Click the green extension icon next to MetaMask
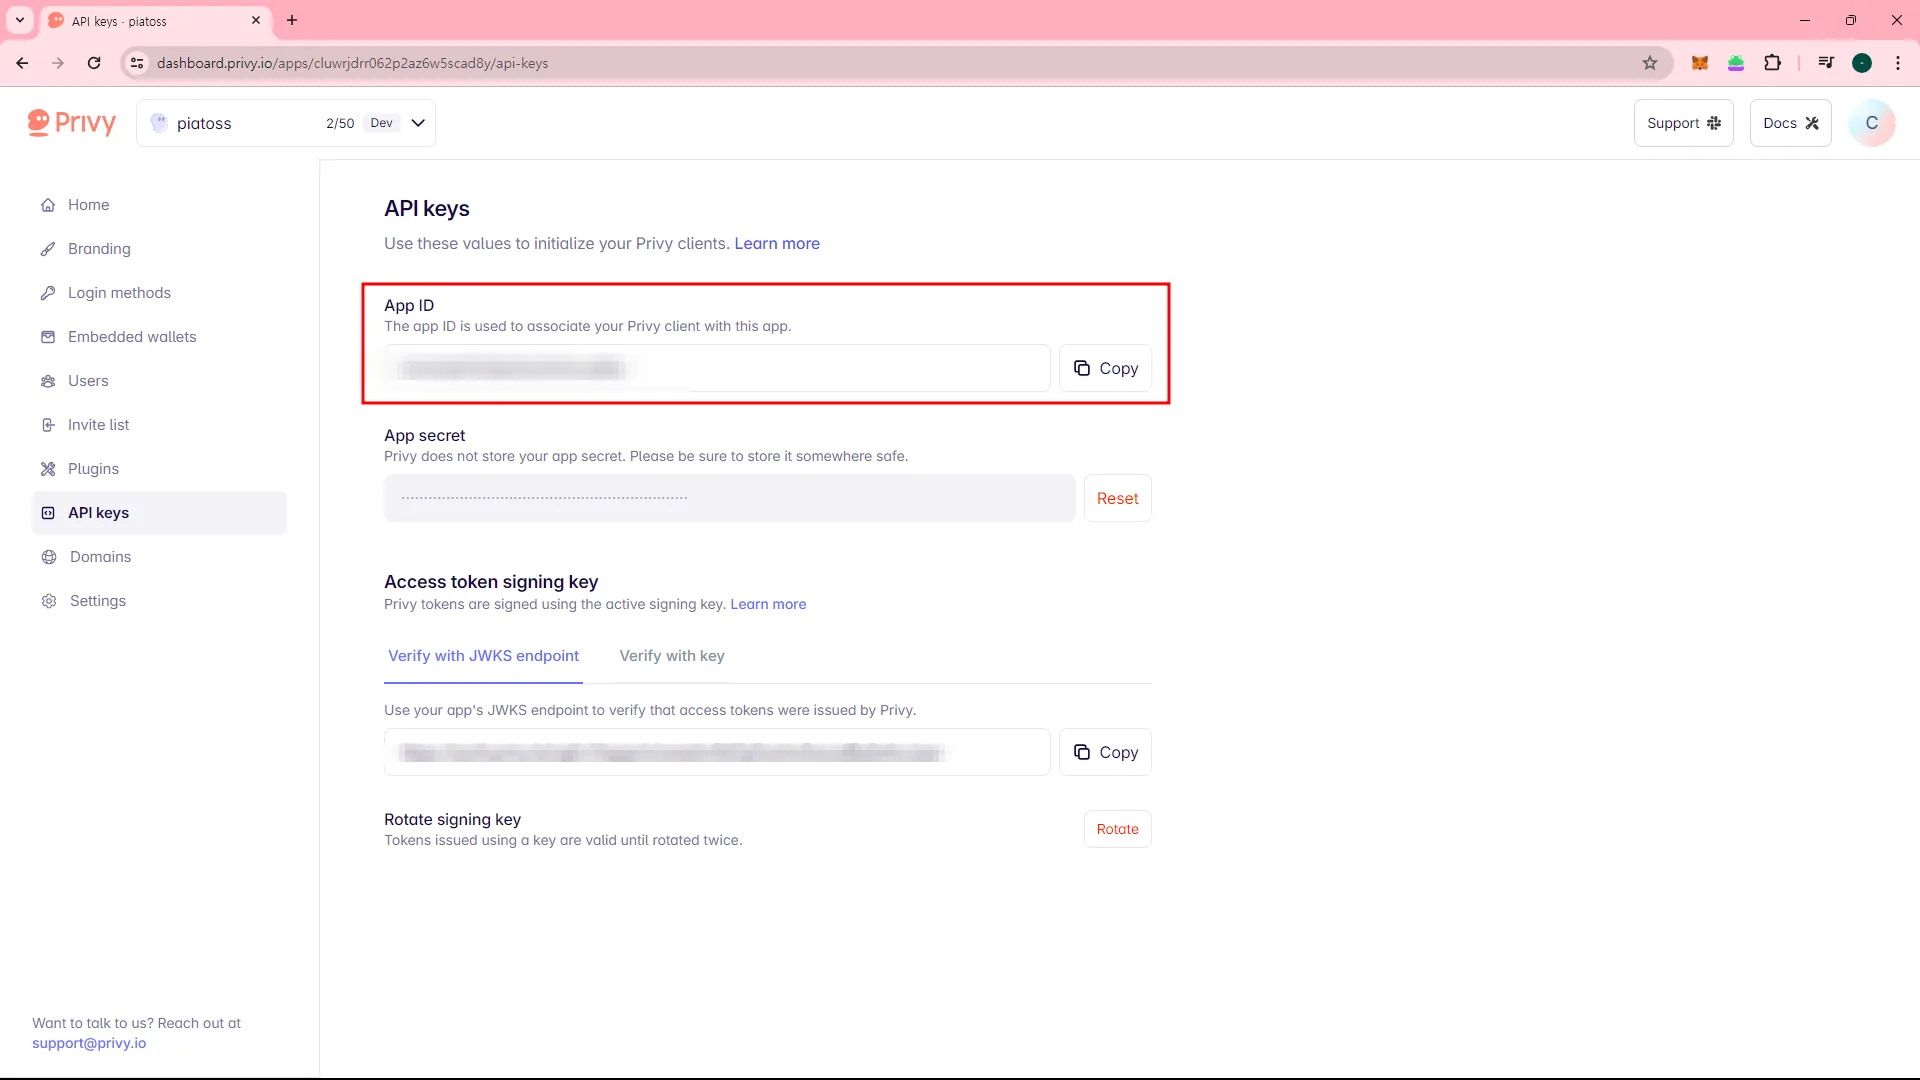Viewport: 1920px width, 1080px height. (x=1736, y=63)
